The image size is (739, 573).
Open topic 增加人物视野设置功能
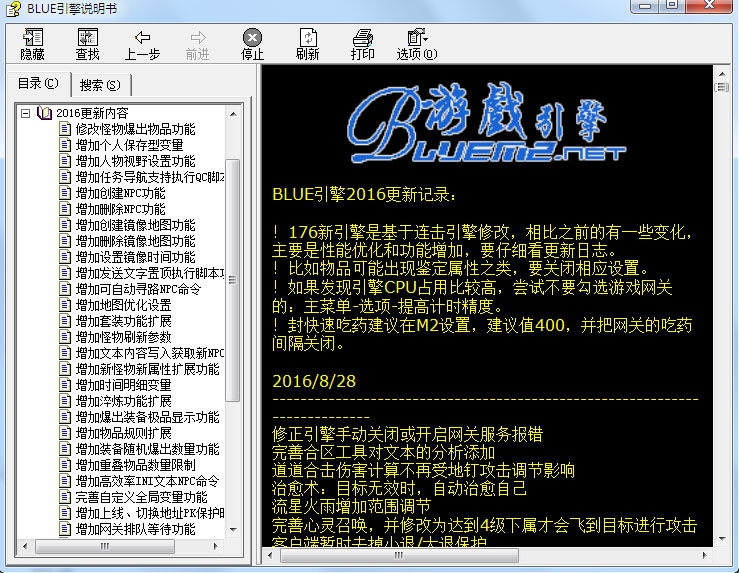(x=135, y=161)
